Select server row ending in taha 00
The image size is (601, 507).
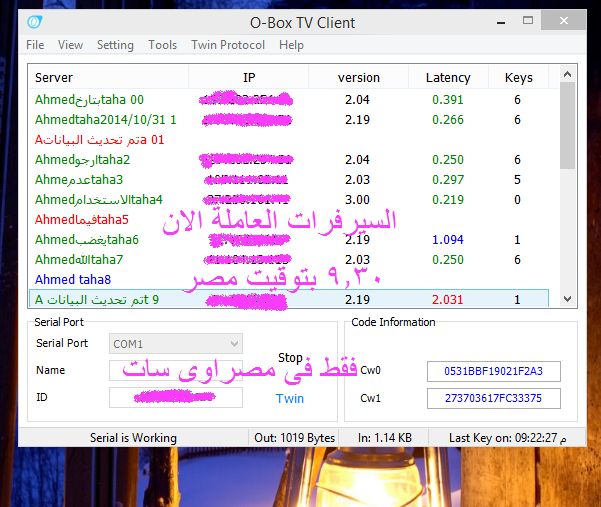click(289, 100)
